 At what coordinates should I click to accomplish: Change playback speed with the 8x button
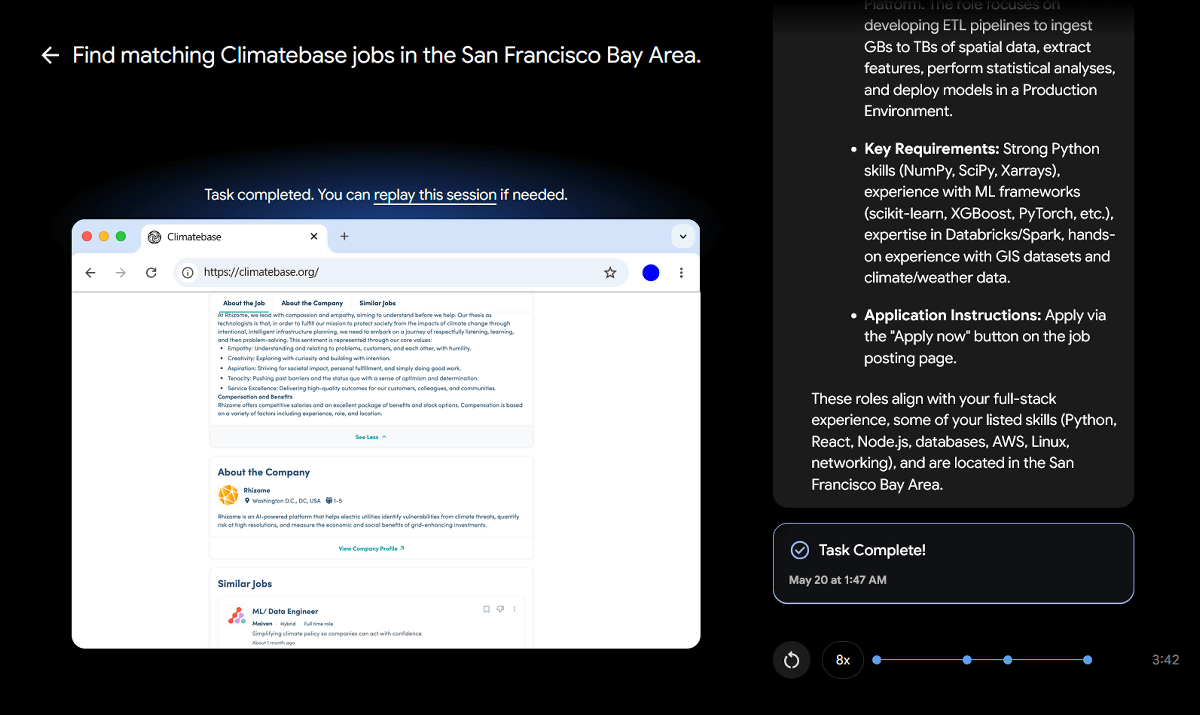pos(843,660)
